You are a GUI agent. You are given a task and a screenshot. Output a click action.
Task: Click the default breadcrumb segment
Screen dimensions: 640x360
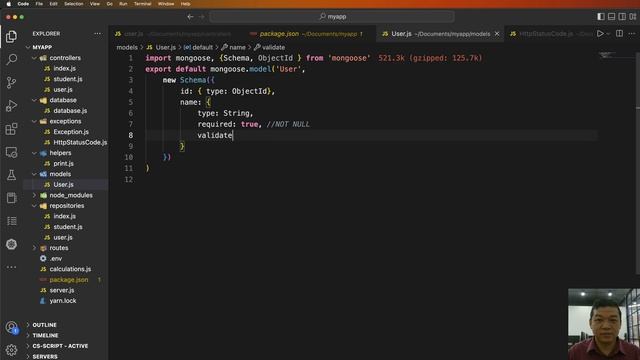point(198,47)
